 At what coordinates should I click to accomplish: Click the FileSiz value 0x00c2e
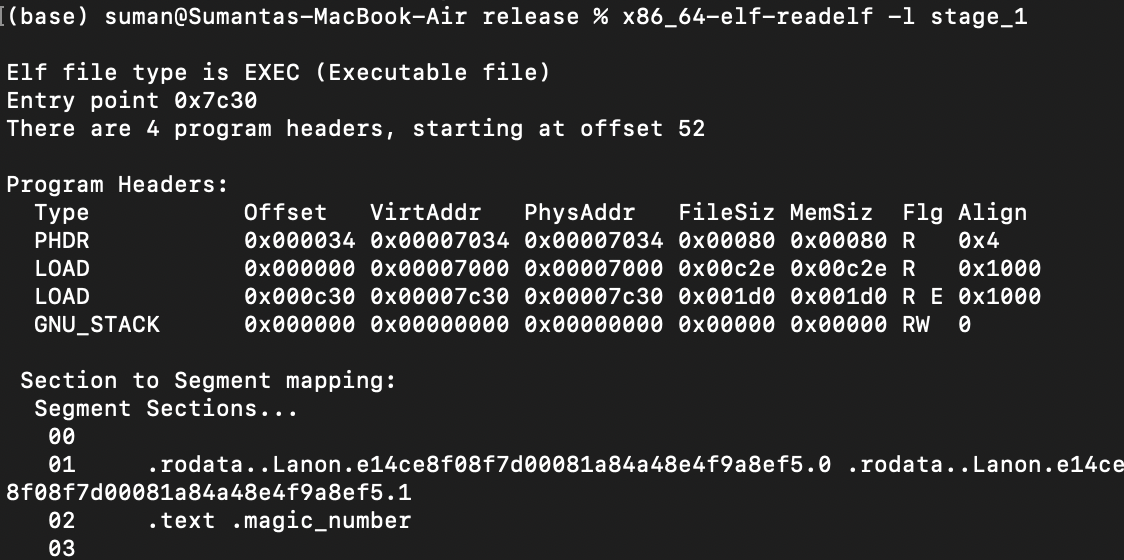(x=726, y=269)
